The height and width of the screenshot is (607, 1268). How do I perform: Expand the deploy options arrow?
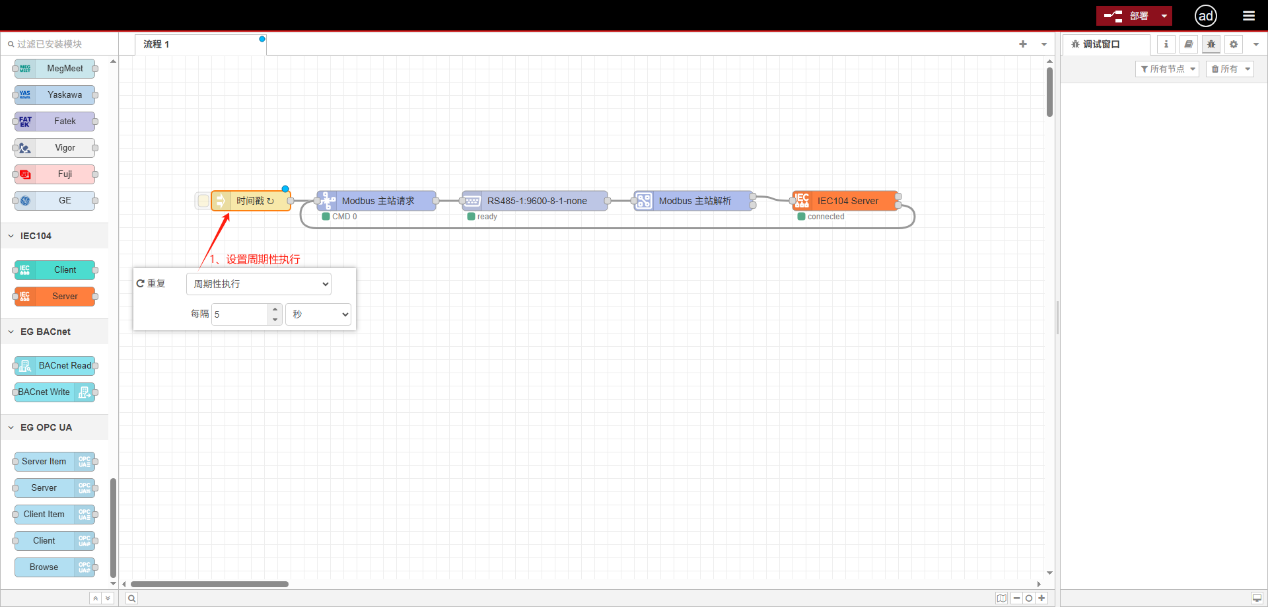1165,16
